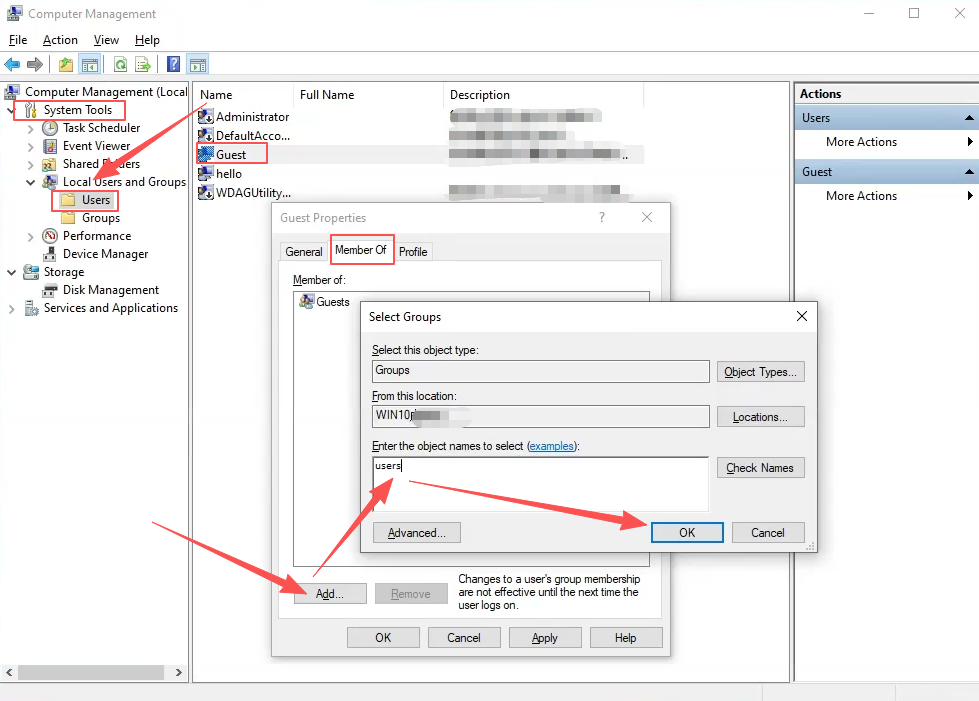Image resolution: width=979 pixels, height=701 pixels.
Task: Toggle Show/Hide Action Pane toolbar icon
Action: pos(198,64)
